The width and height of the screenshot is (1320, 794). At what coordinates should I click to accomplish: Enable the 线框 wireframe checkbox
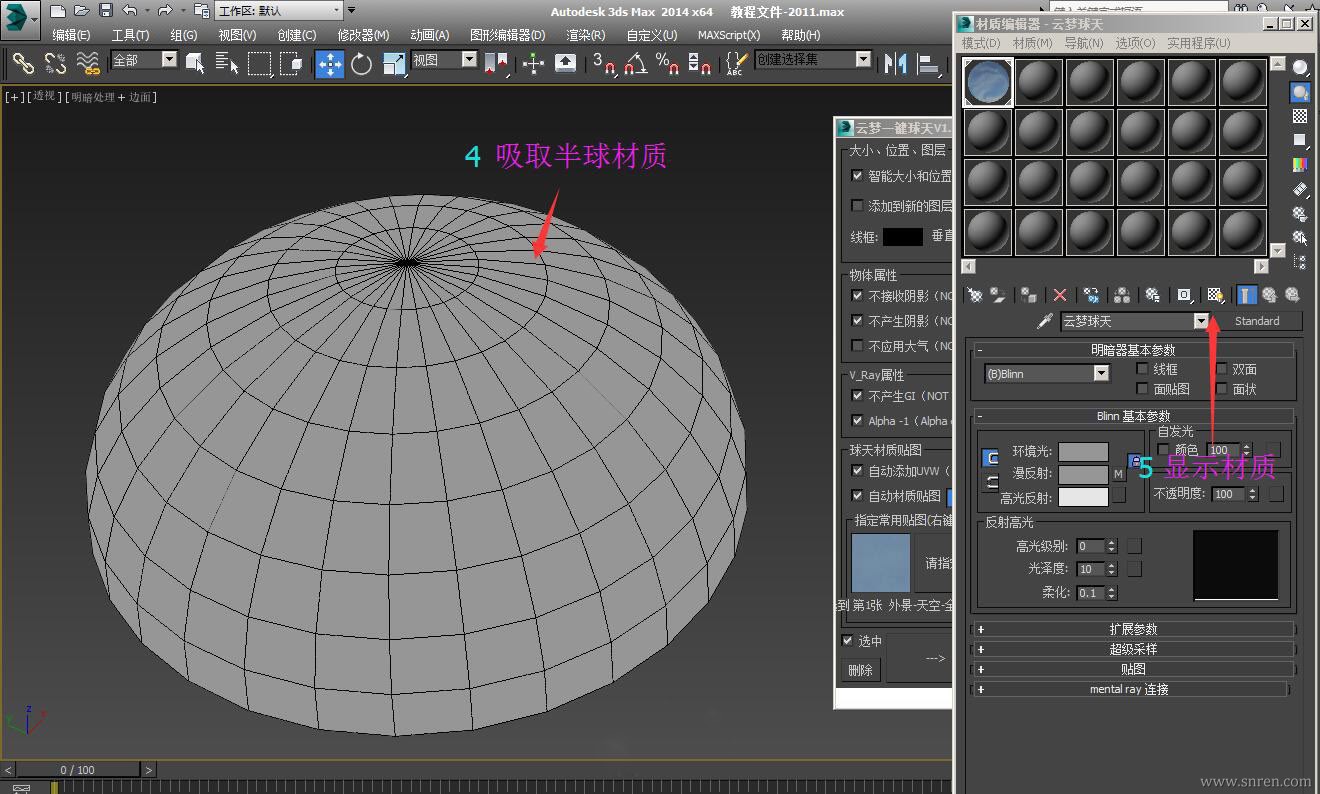tap(1143, 369)
